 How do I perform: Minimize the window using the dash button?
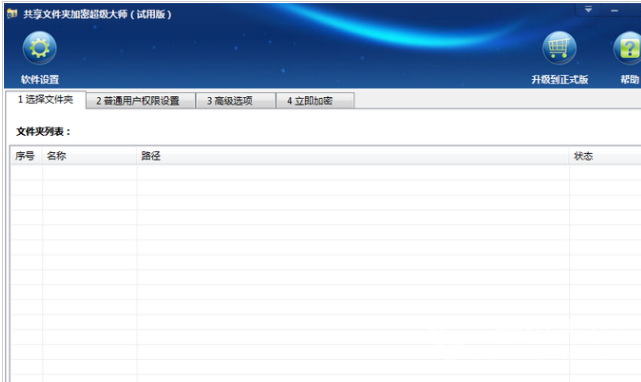[614, 10]
